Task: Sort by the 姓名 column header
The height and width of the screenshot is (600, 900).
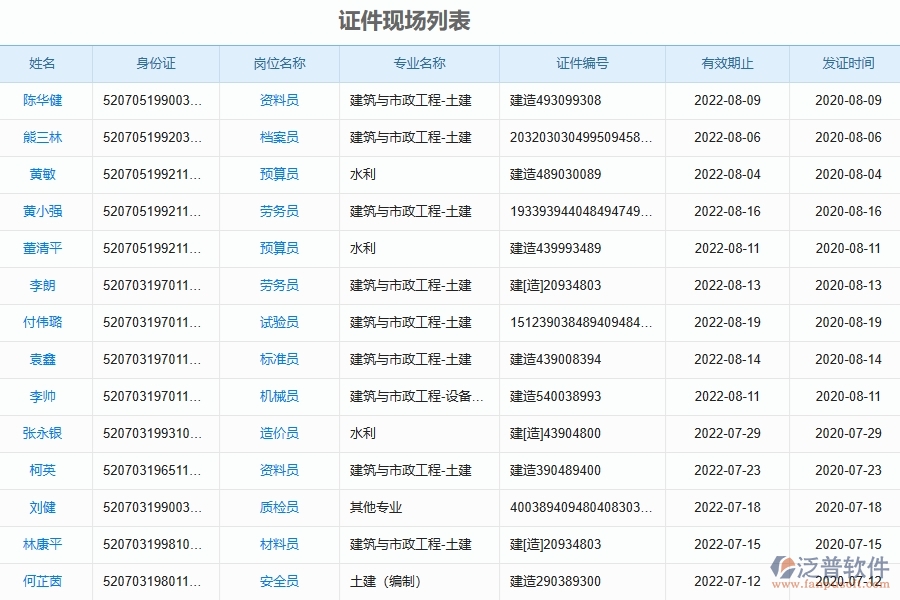Action: [44, 64]
